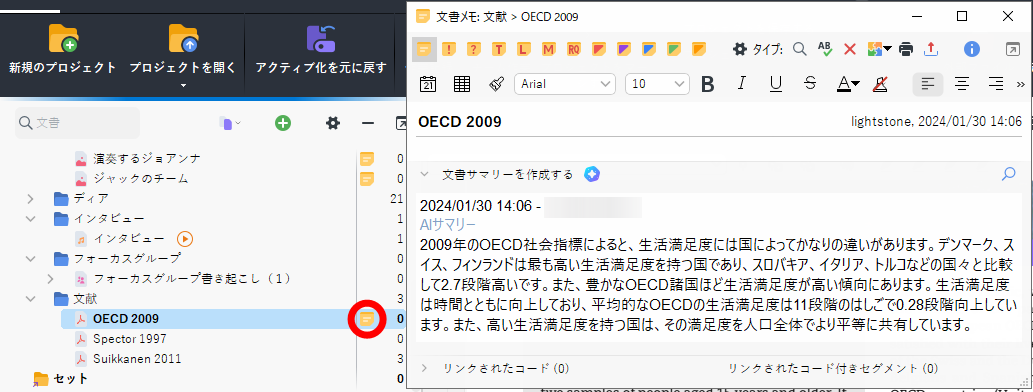Screen dimensions: 1033x392
Task: Insert a table into the memo
Action: 462,84
